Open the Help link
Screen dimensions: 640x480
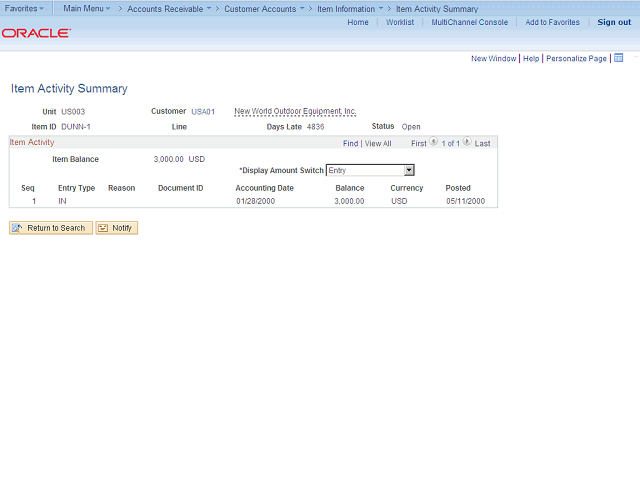[531, 58]
